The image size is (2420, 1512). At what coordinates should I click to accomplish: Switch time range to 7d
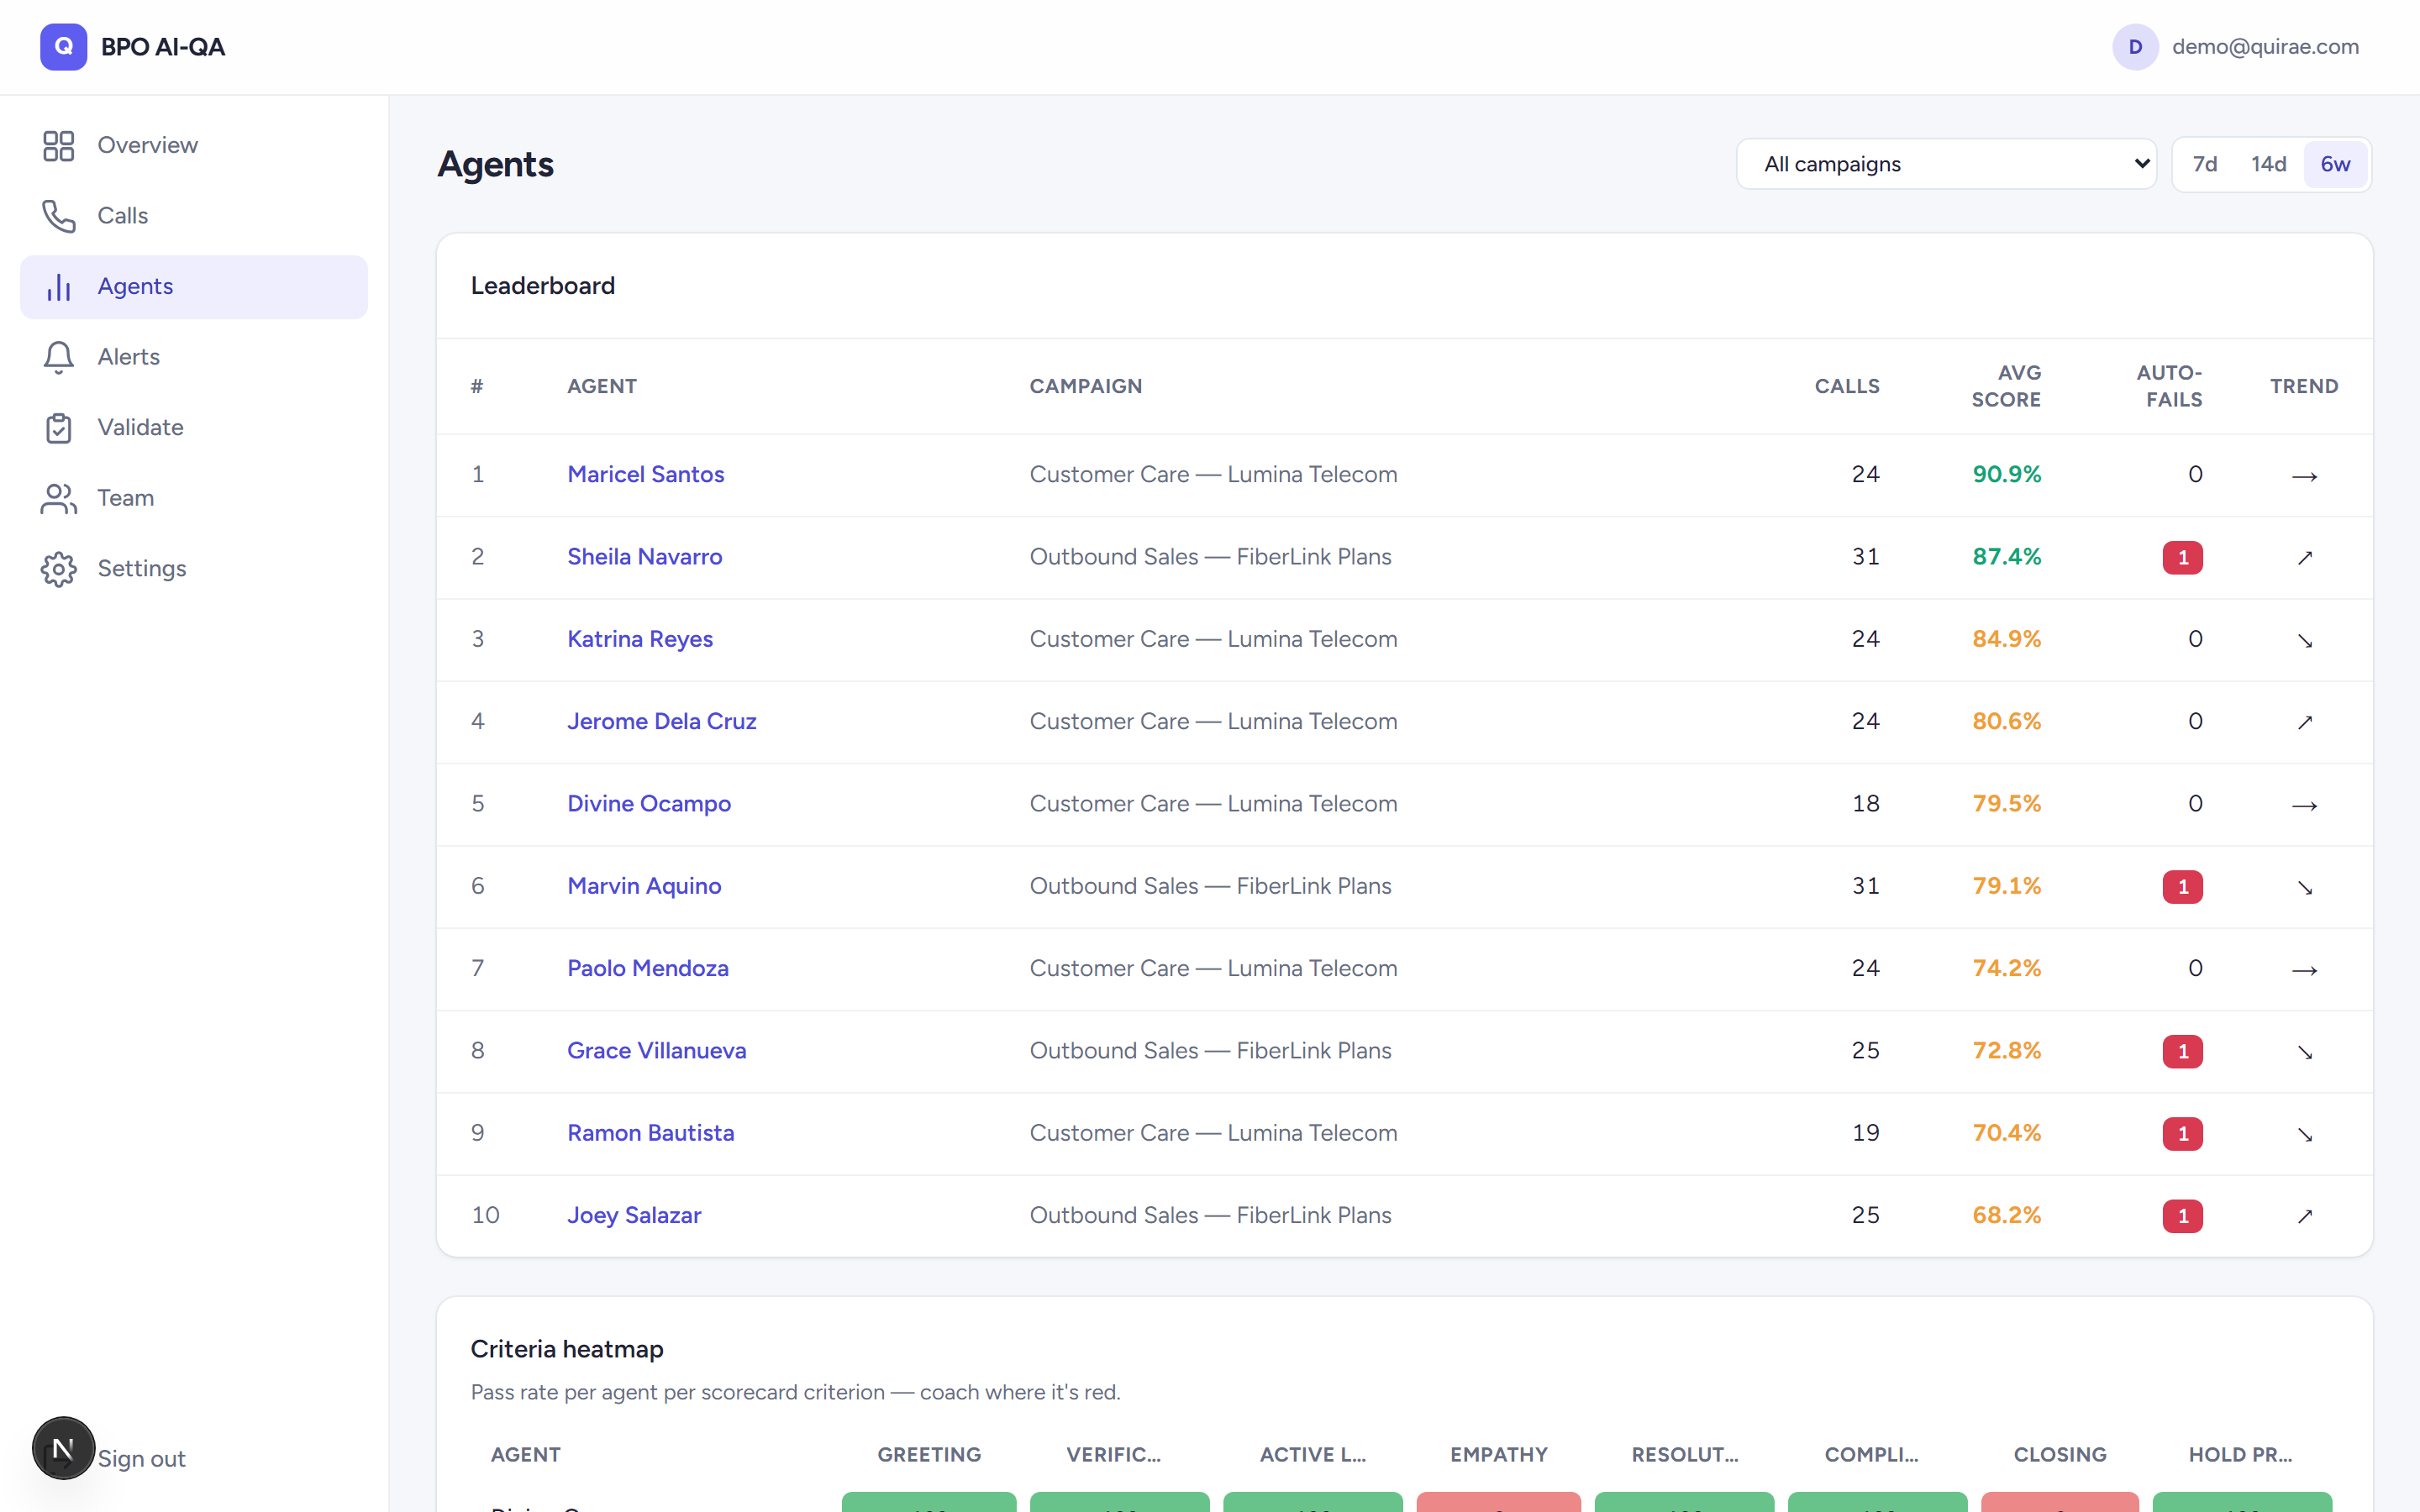[x=2205, y=164]
